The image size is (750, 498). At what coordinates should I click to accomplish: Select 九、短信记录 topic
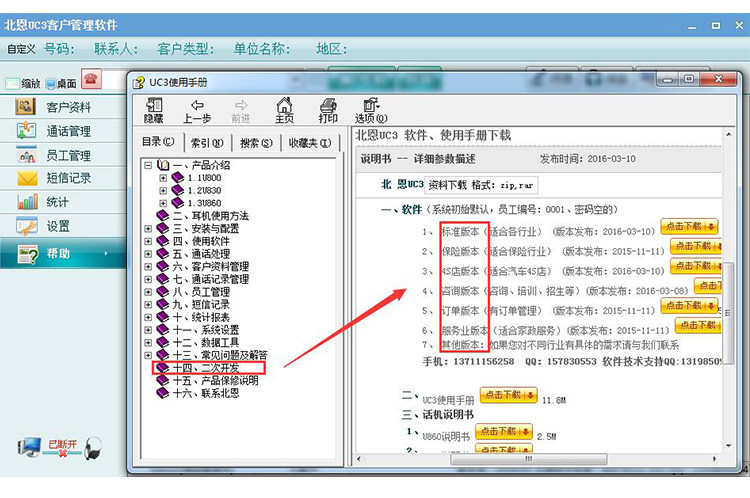click(201, 304)
